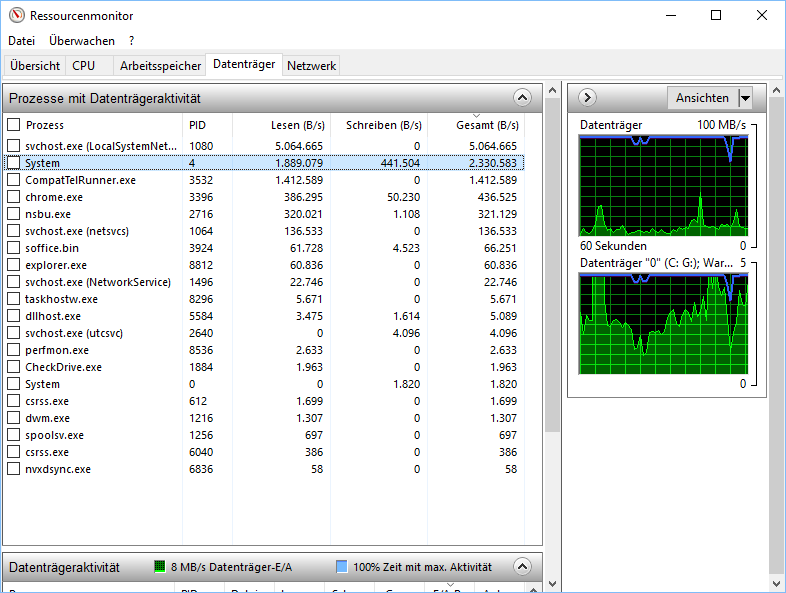Click the Datenträger "0" (C: G:) graph
Image resolution: width=786 pixels, height=593 pixels.
[x=663, y=324]
